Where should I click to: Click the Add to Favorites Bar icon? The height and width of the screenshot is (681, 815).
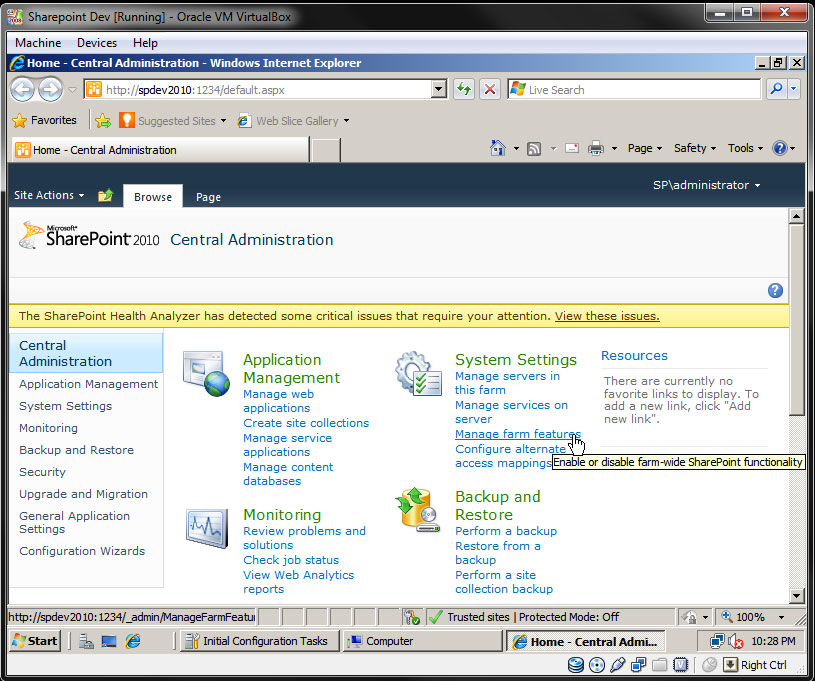103,121
